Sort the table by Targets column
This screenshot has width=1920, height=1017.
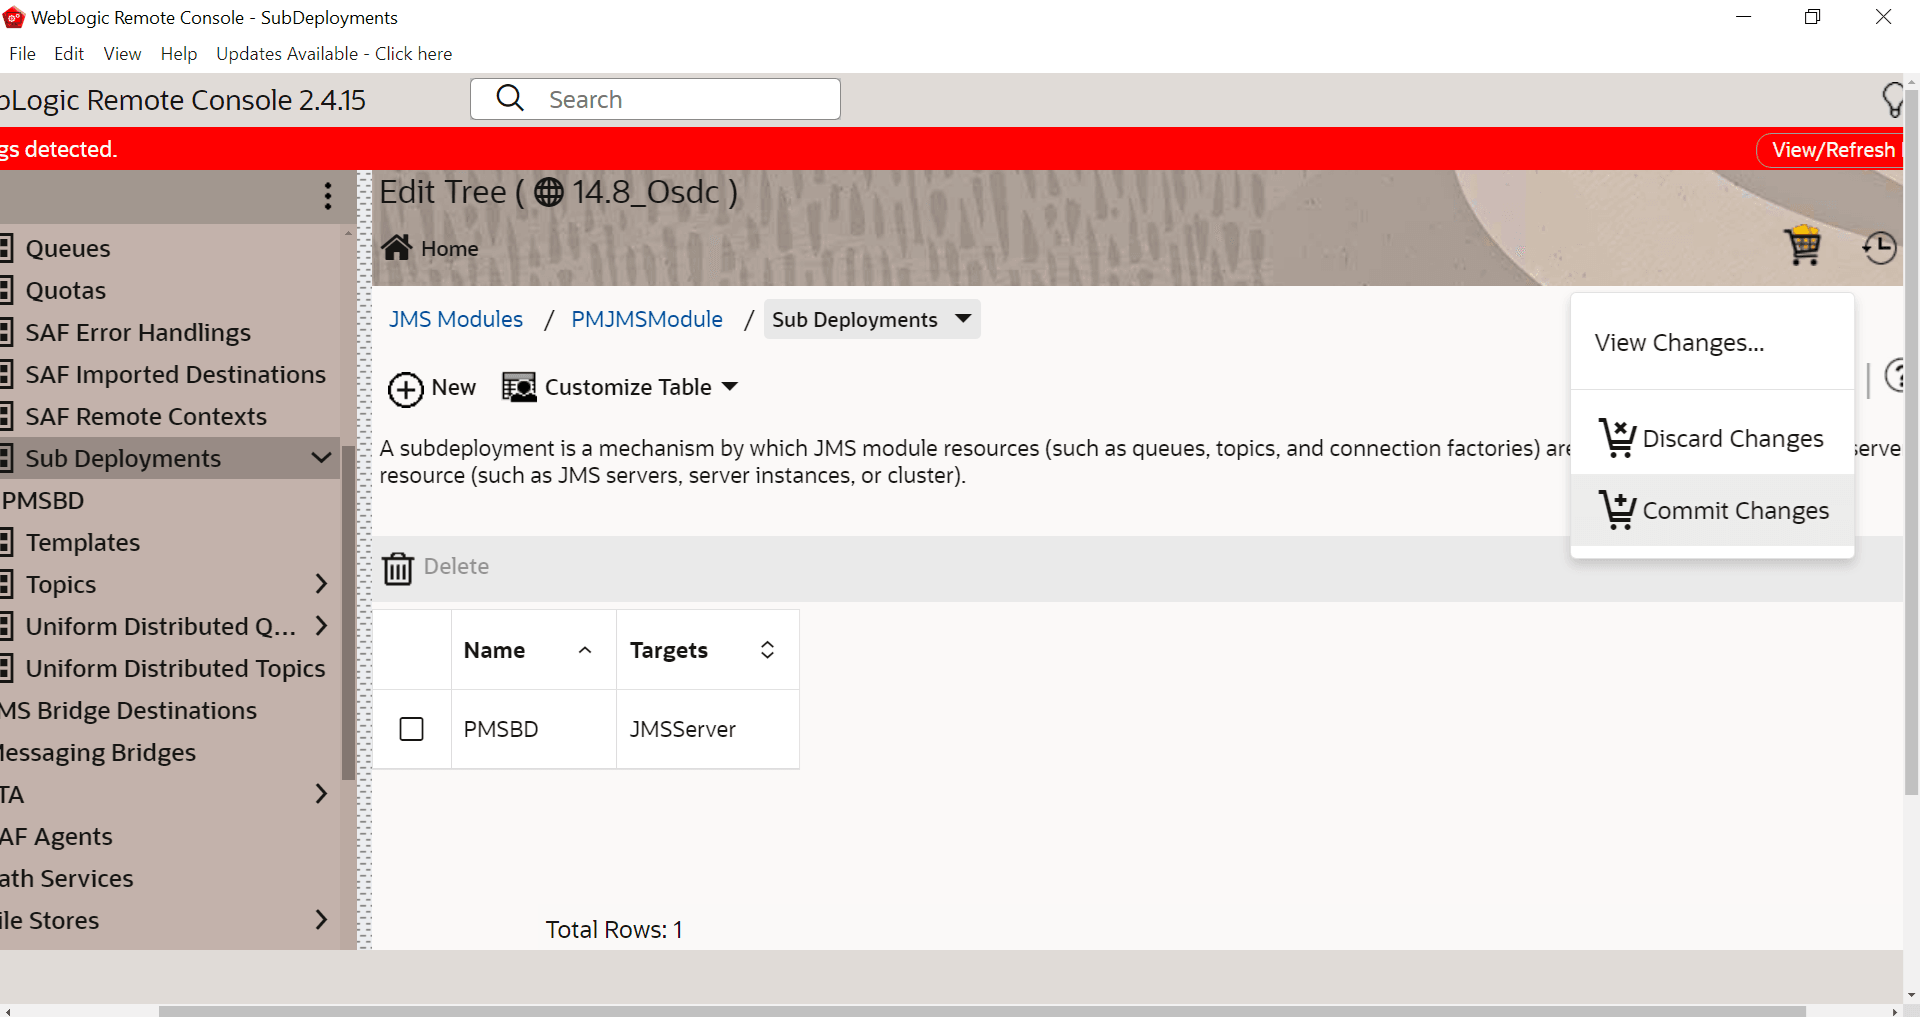pos(767,650)
